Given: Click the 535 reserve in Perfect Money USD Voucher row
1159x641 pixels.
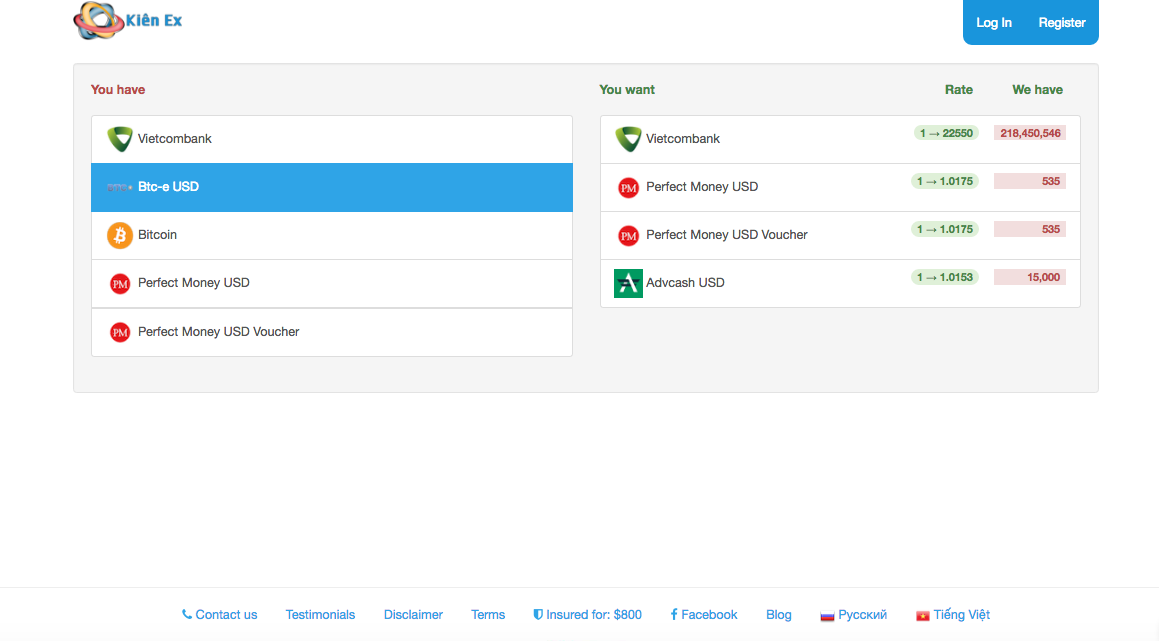Looking at the screenshot, I should click(1030, 229).
